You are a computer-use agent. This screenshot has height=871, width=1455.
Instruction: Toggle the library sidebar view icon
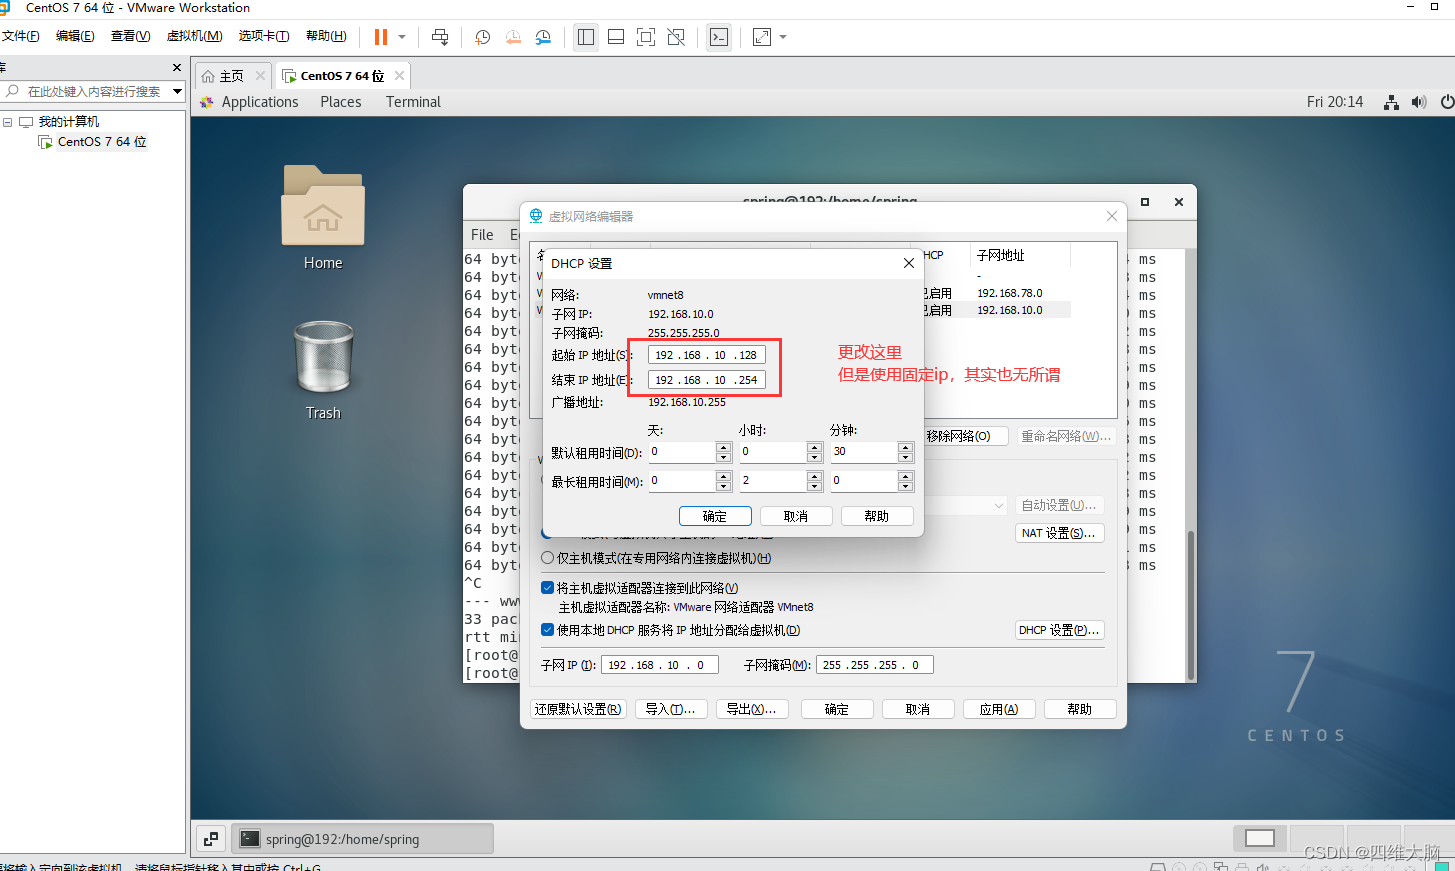click(586, 37)
